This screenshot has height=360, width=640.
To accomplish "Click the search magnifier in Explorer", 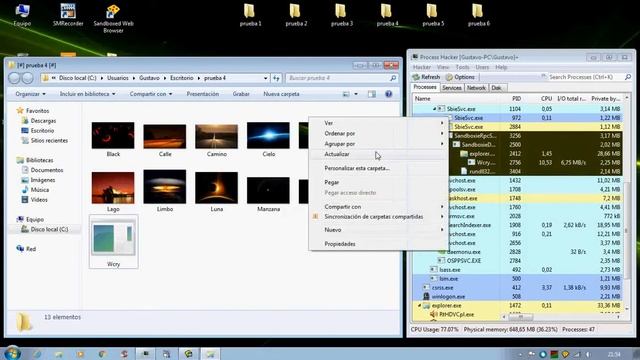I will (x=393, y=78).
